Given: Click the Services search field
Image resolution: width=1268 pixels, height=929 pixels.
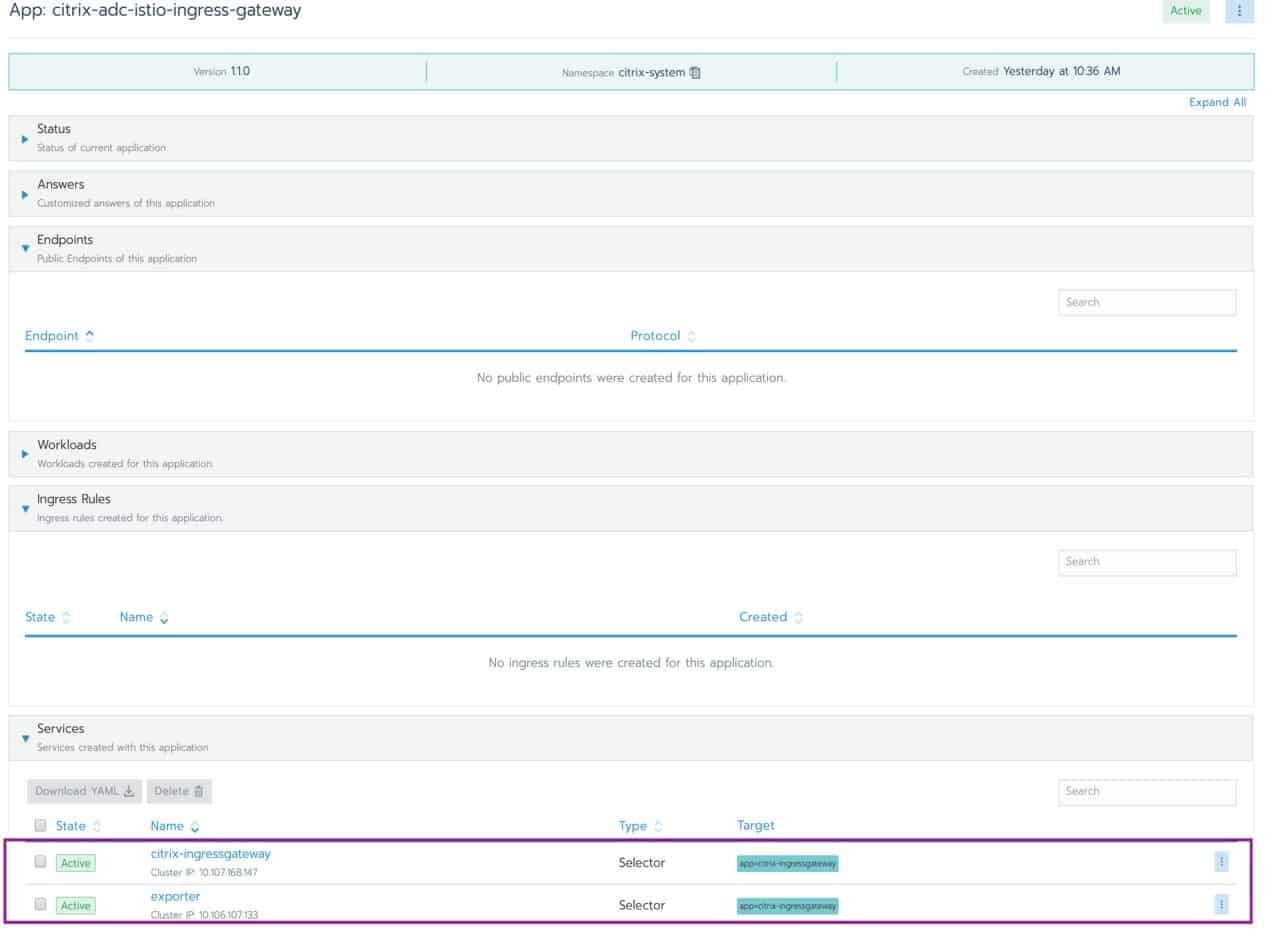Looking at the screenshot, I should click(x=1146, y=791).
